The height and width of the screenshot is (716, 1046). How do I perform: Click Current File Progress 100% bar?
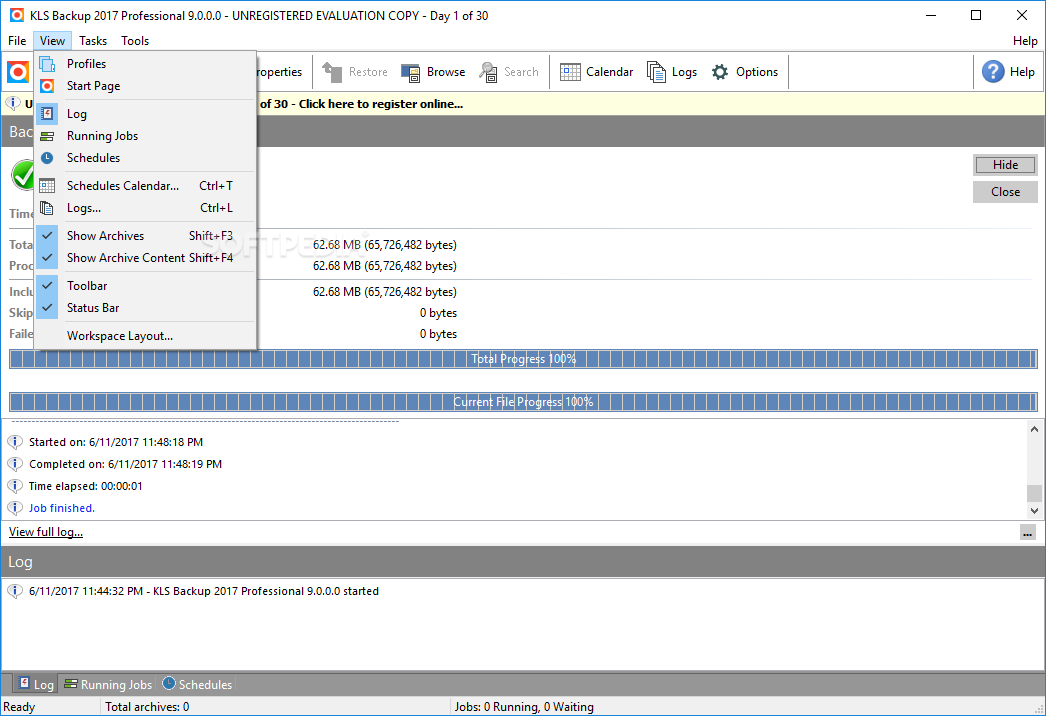click(x=523, y=402)
